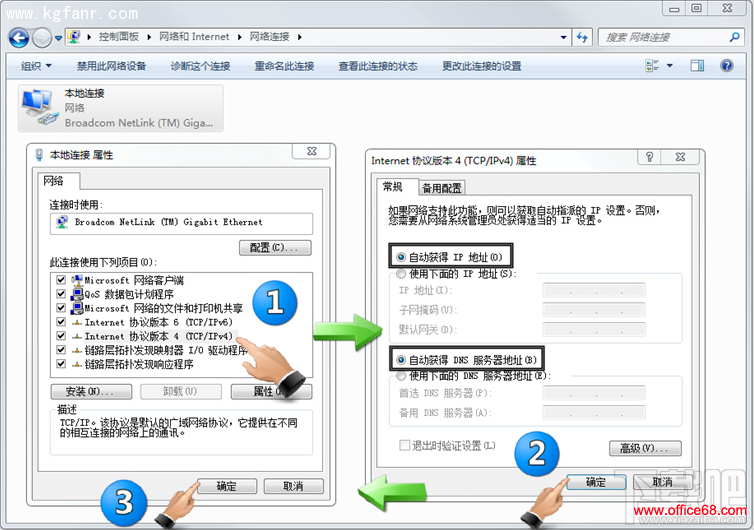Image resolution: width=754 pixels, height=530 pixels.
Task: Click the IP 地址 input field
Action: 594,290
